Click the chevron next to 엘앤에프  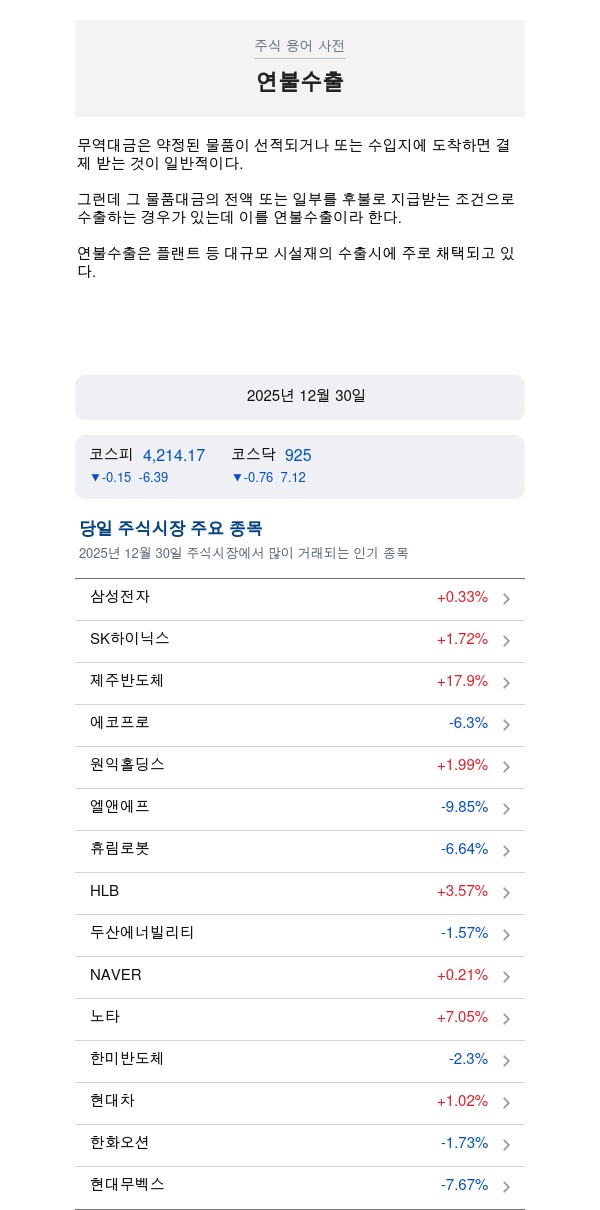click(506, 809)
